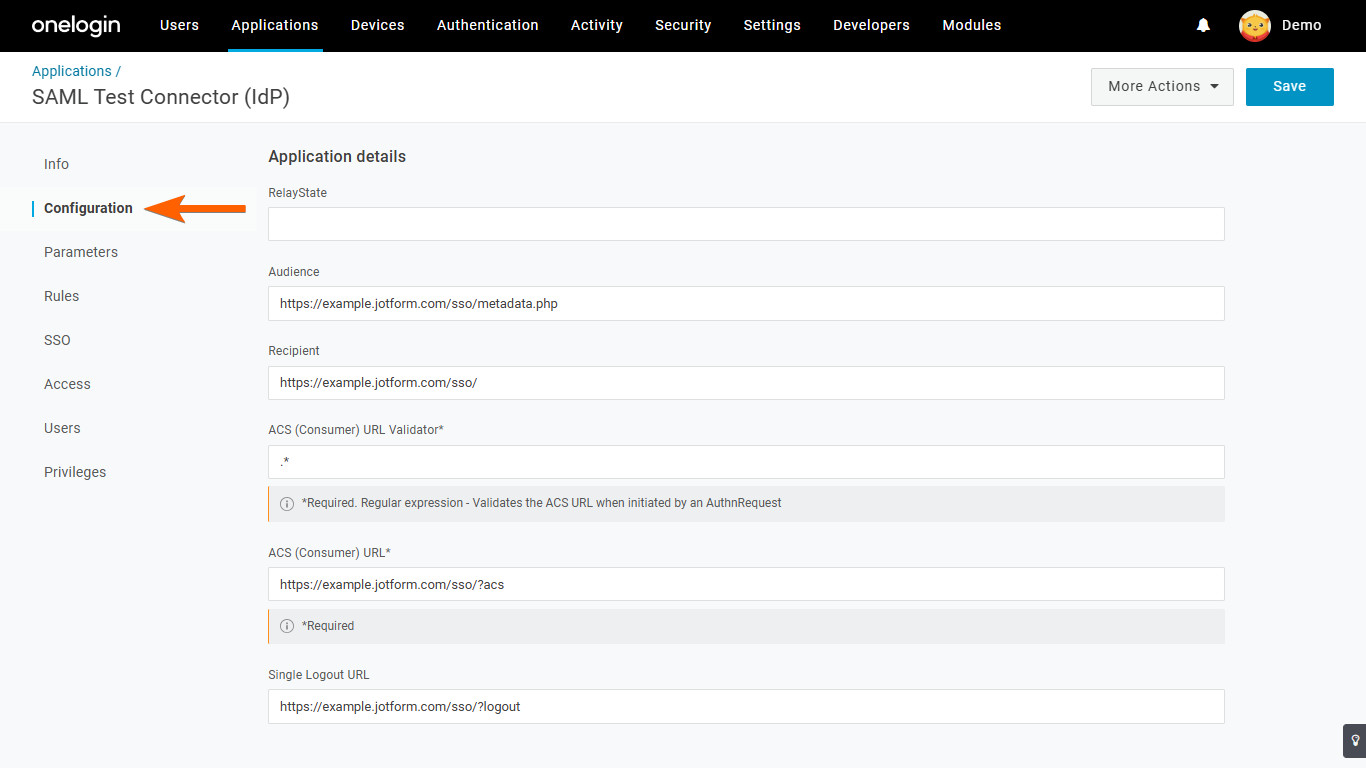
Task: Save the application configuration
Action: pyautogui.click(x=1289, y=87)
